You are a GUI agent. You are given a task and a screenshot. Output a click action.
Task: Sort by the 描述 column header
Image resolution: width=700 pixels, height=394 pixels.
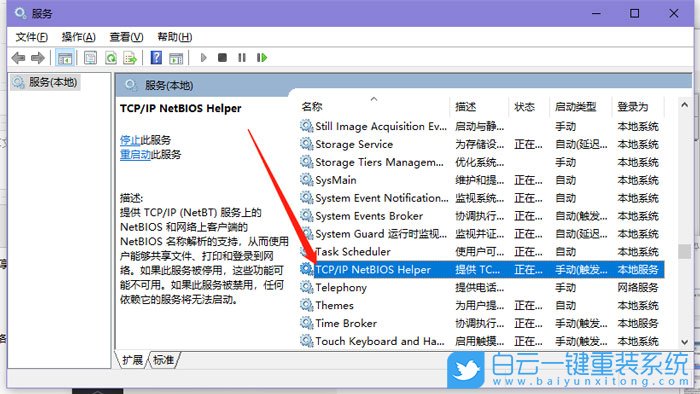coord(466,107)
